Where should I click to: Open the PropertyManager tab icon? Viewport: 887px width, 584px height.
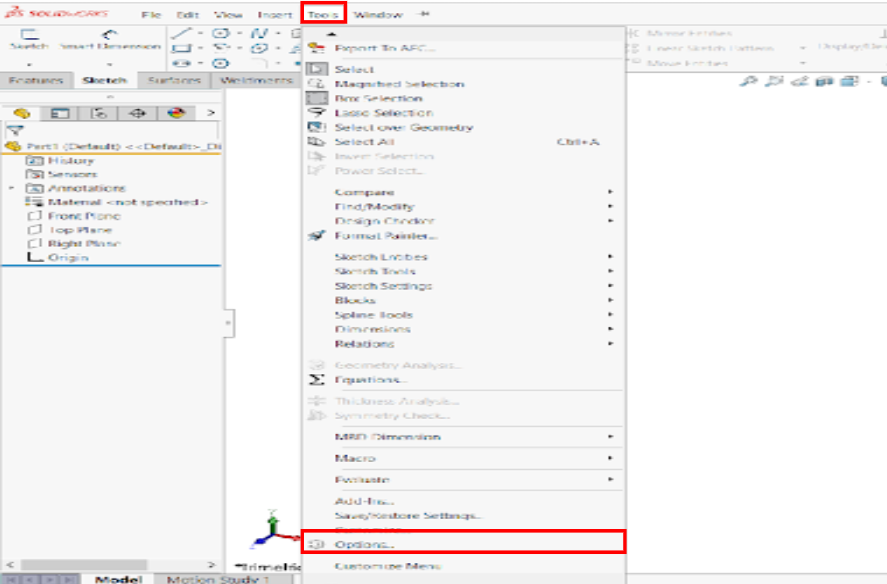pyautogui.click(x=60, y=113)
